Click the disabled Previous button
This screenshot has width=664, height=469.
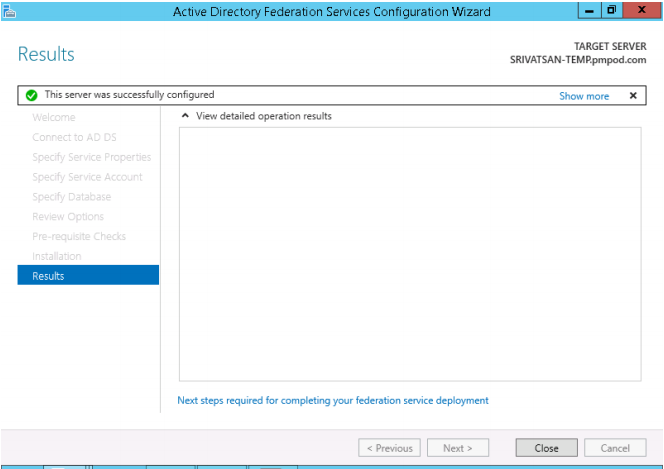[389, 448]
